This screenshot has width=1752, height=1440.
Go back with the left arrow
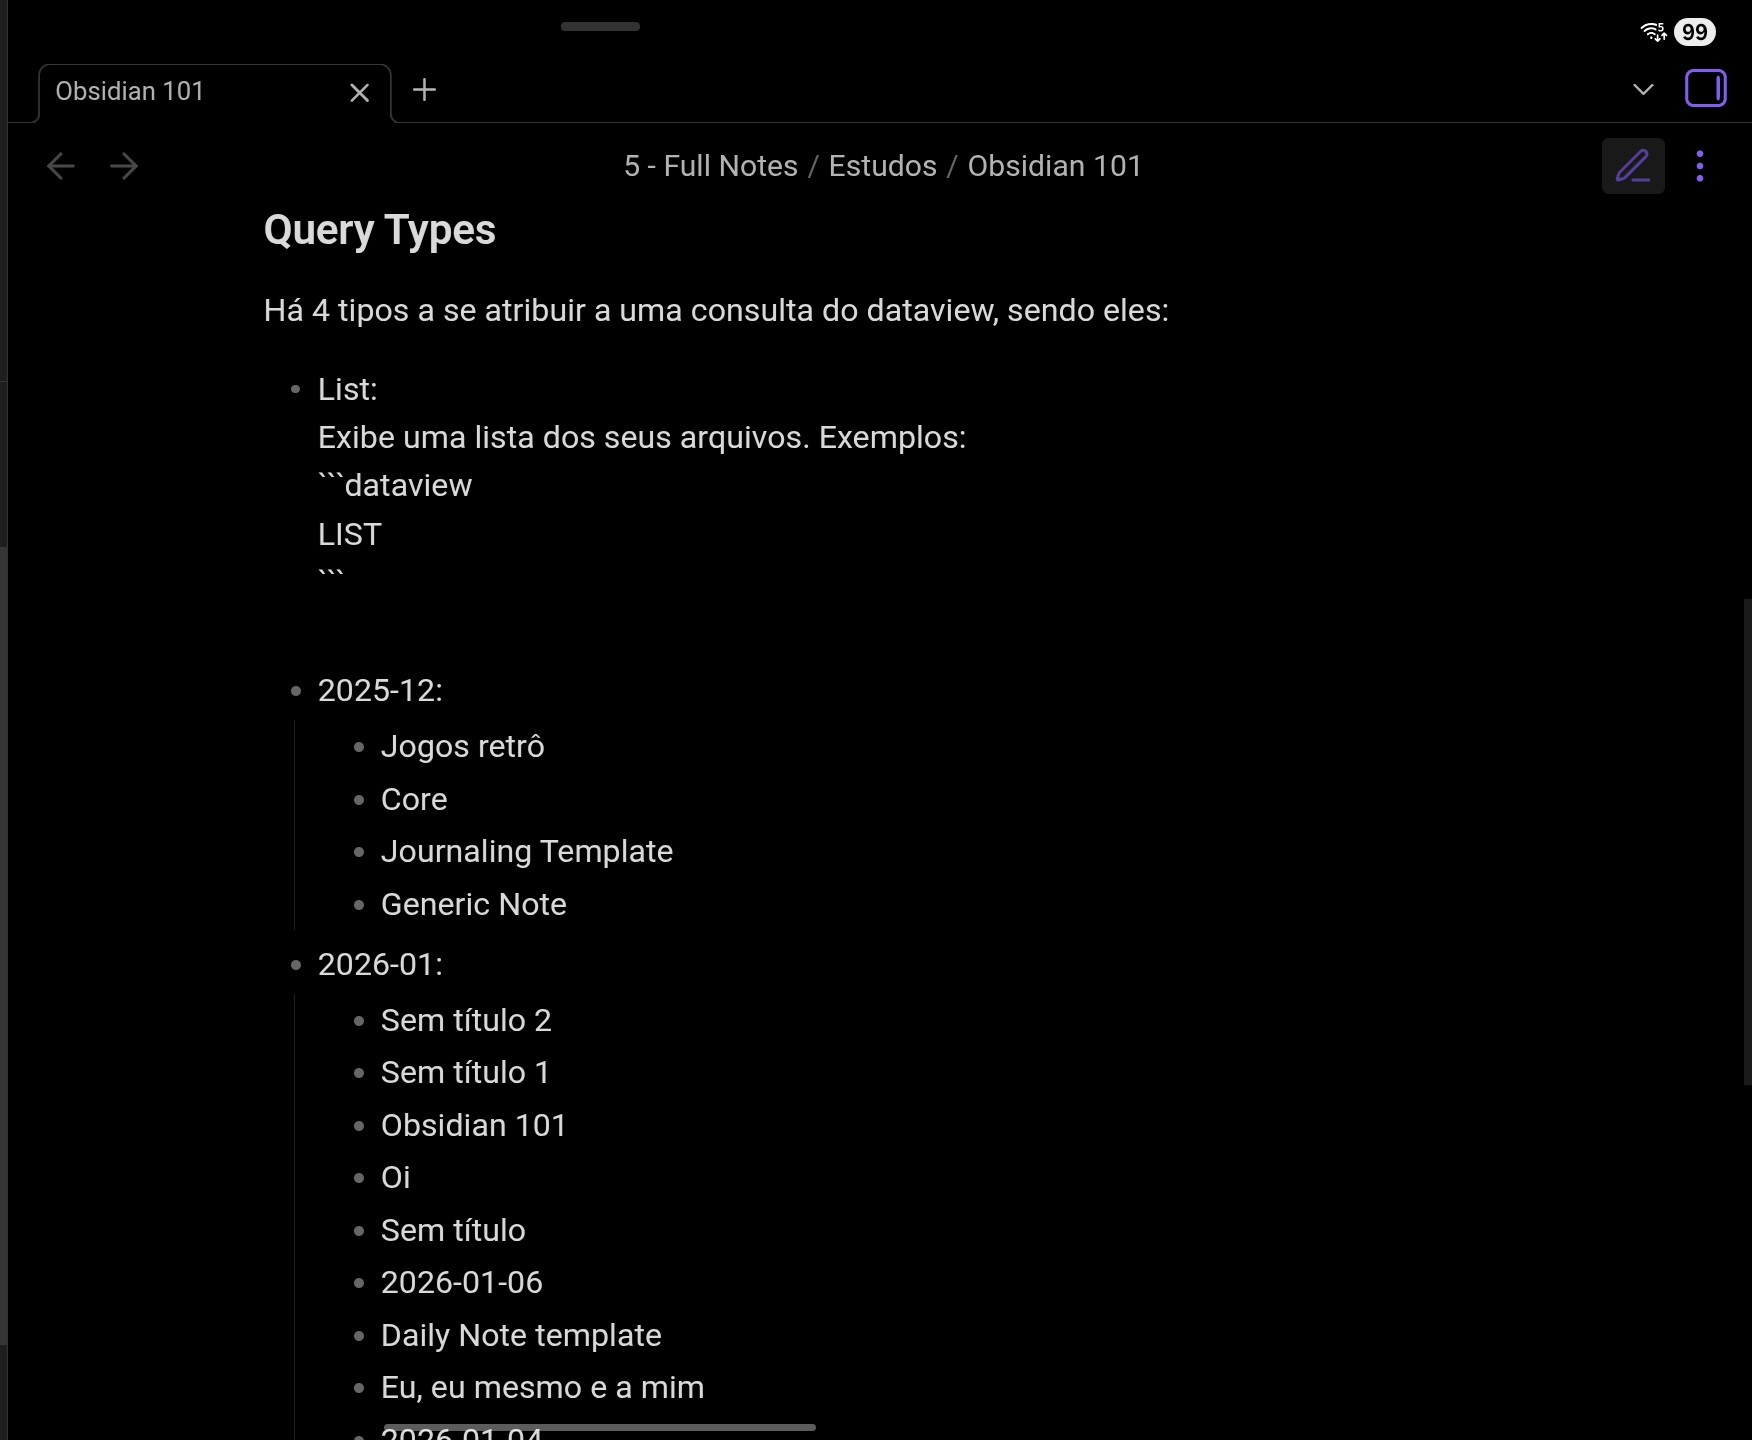click(61, 166)
